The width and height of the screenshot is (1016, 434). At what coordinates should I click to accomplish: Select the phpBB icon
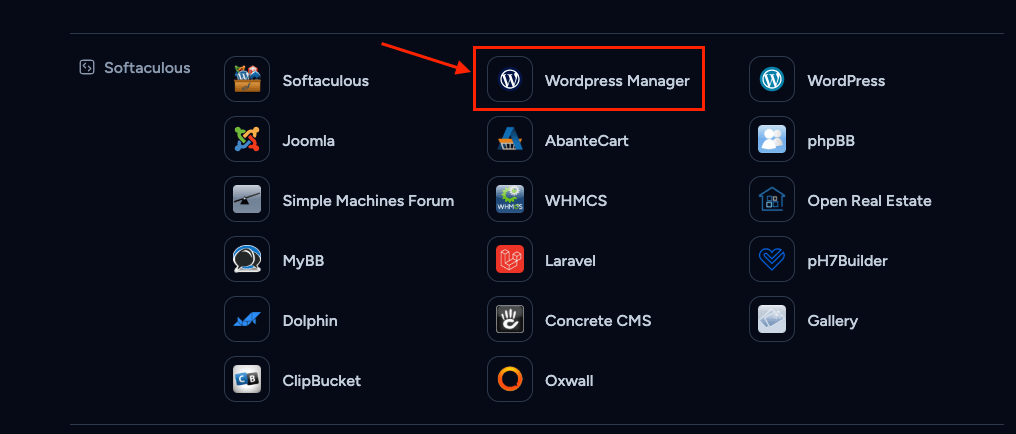pyautogui.click(x=772, y=139)
